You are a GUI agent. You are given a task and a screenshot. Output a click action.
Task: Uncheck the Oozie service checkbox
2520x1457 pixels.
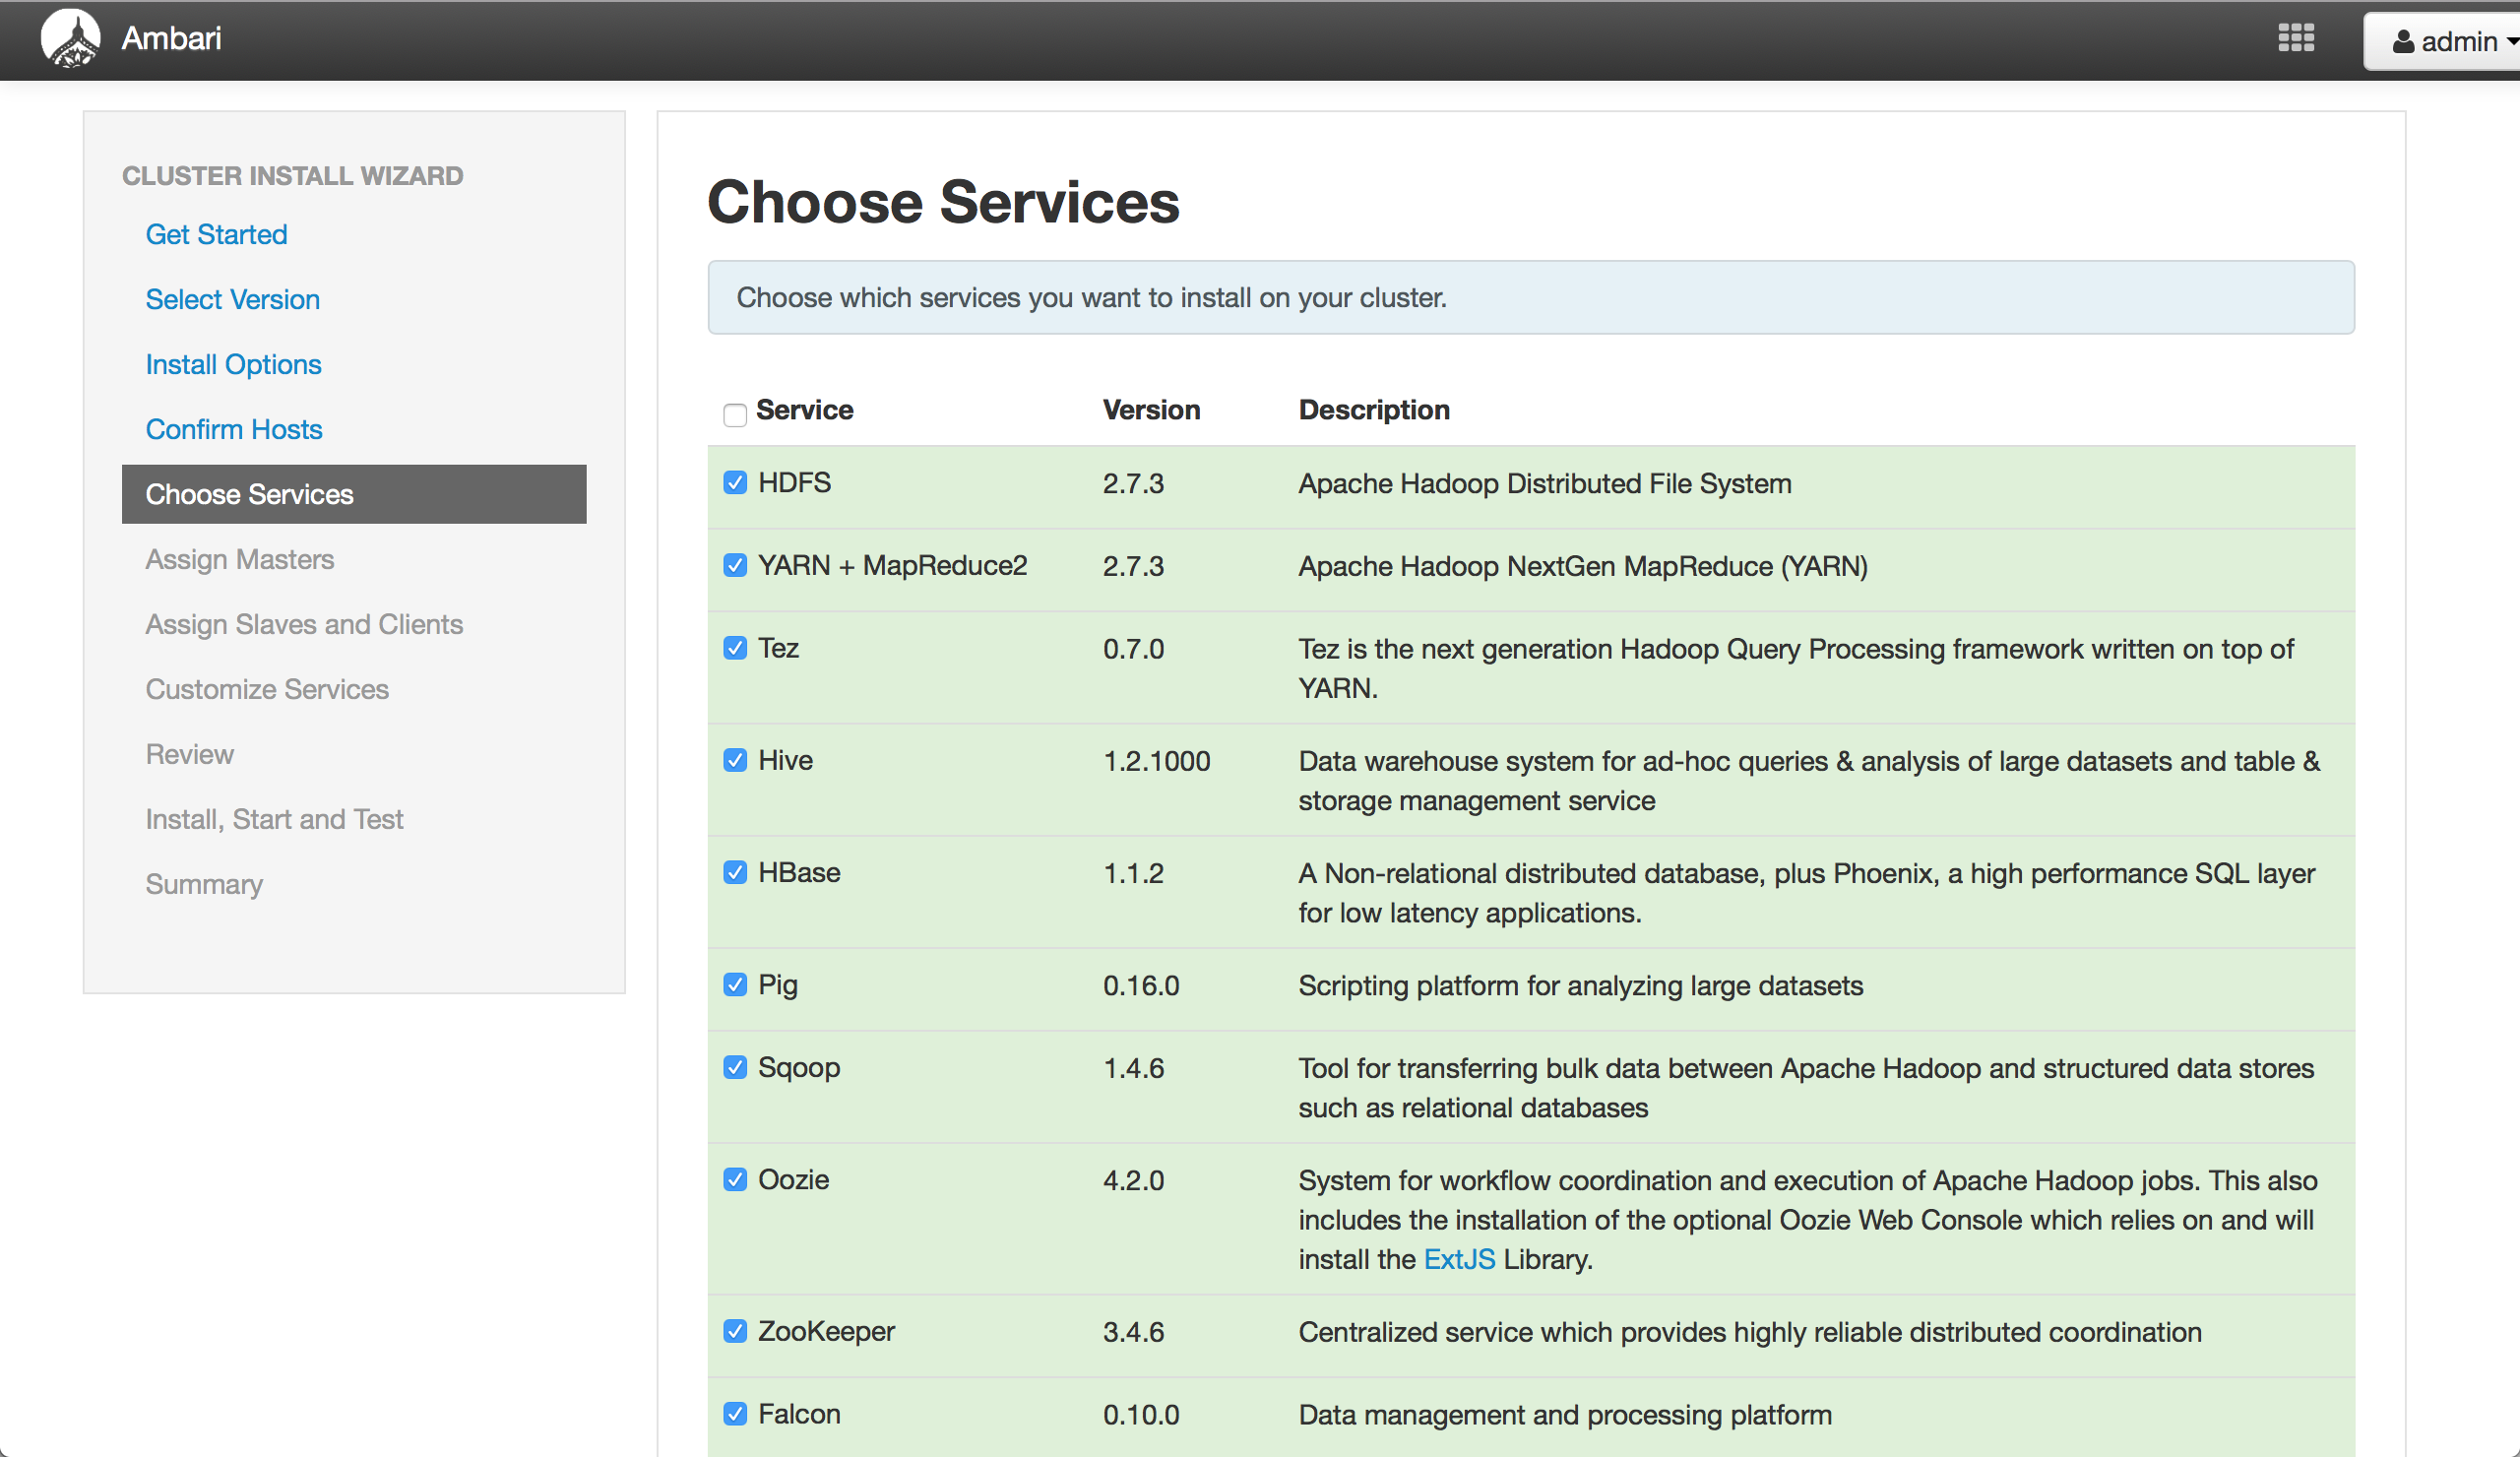(735, 1180)
